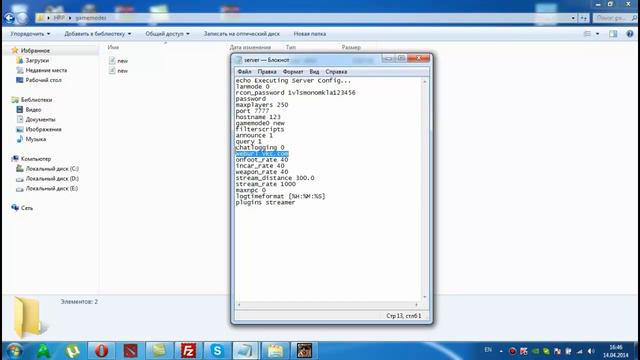Sort by the Дата изменения column header
Screen dimensions: 640x360
point(250,48)
